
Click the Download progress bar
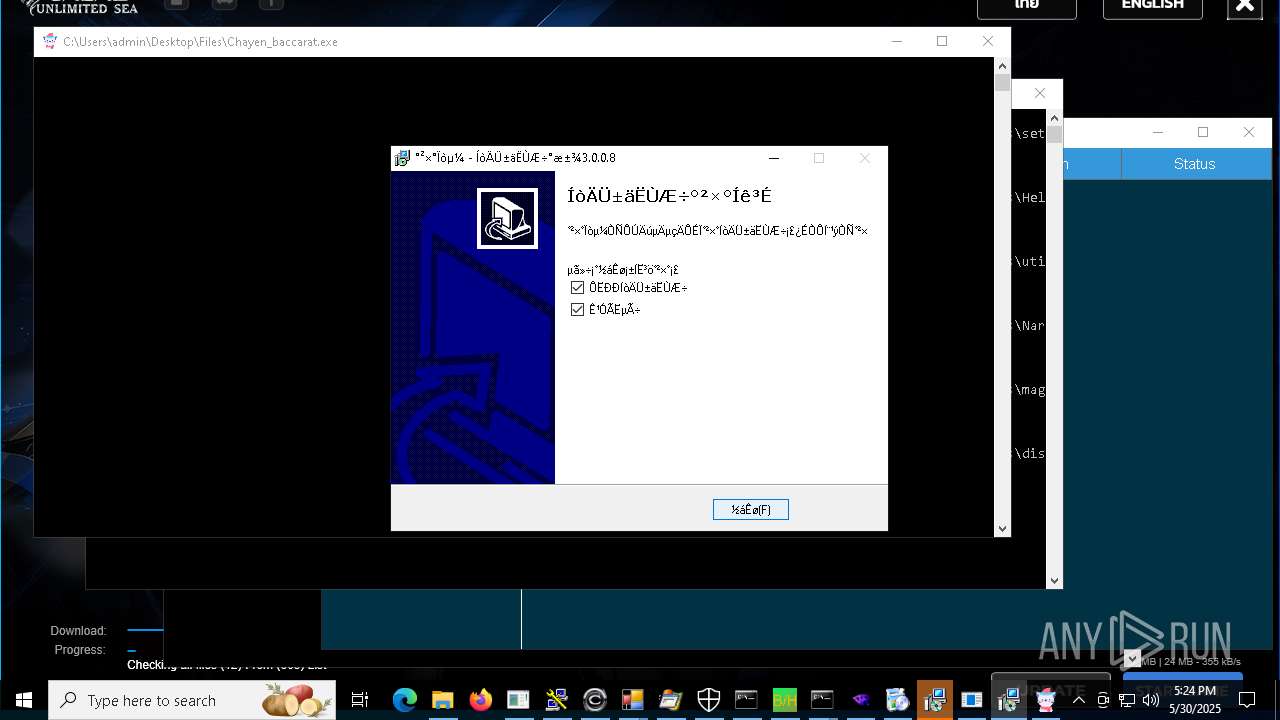[145, 630]
